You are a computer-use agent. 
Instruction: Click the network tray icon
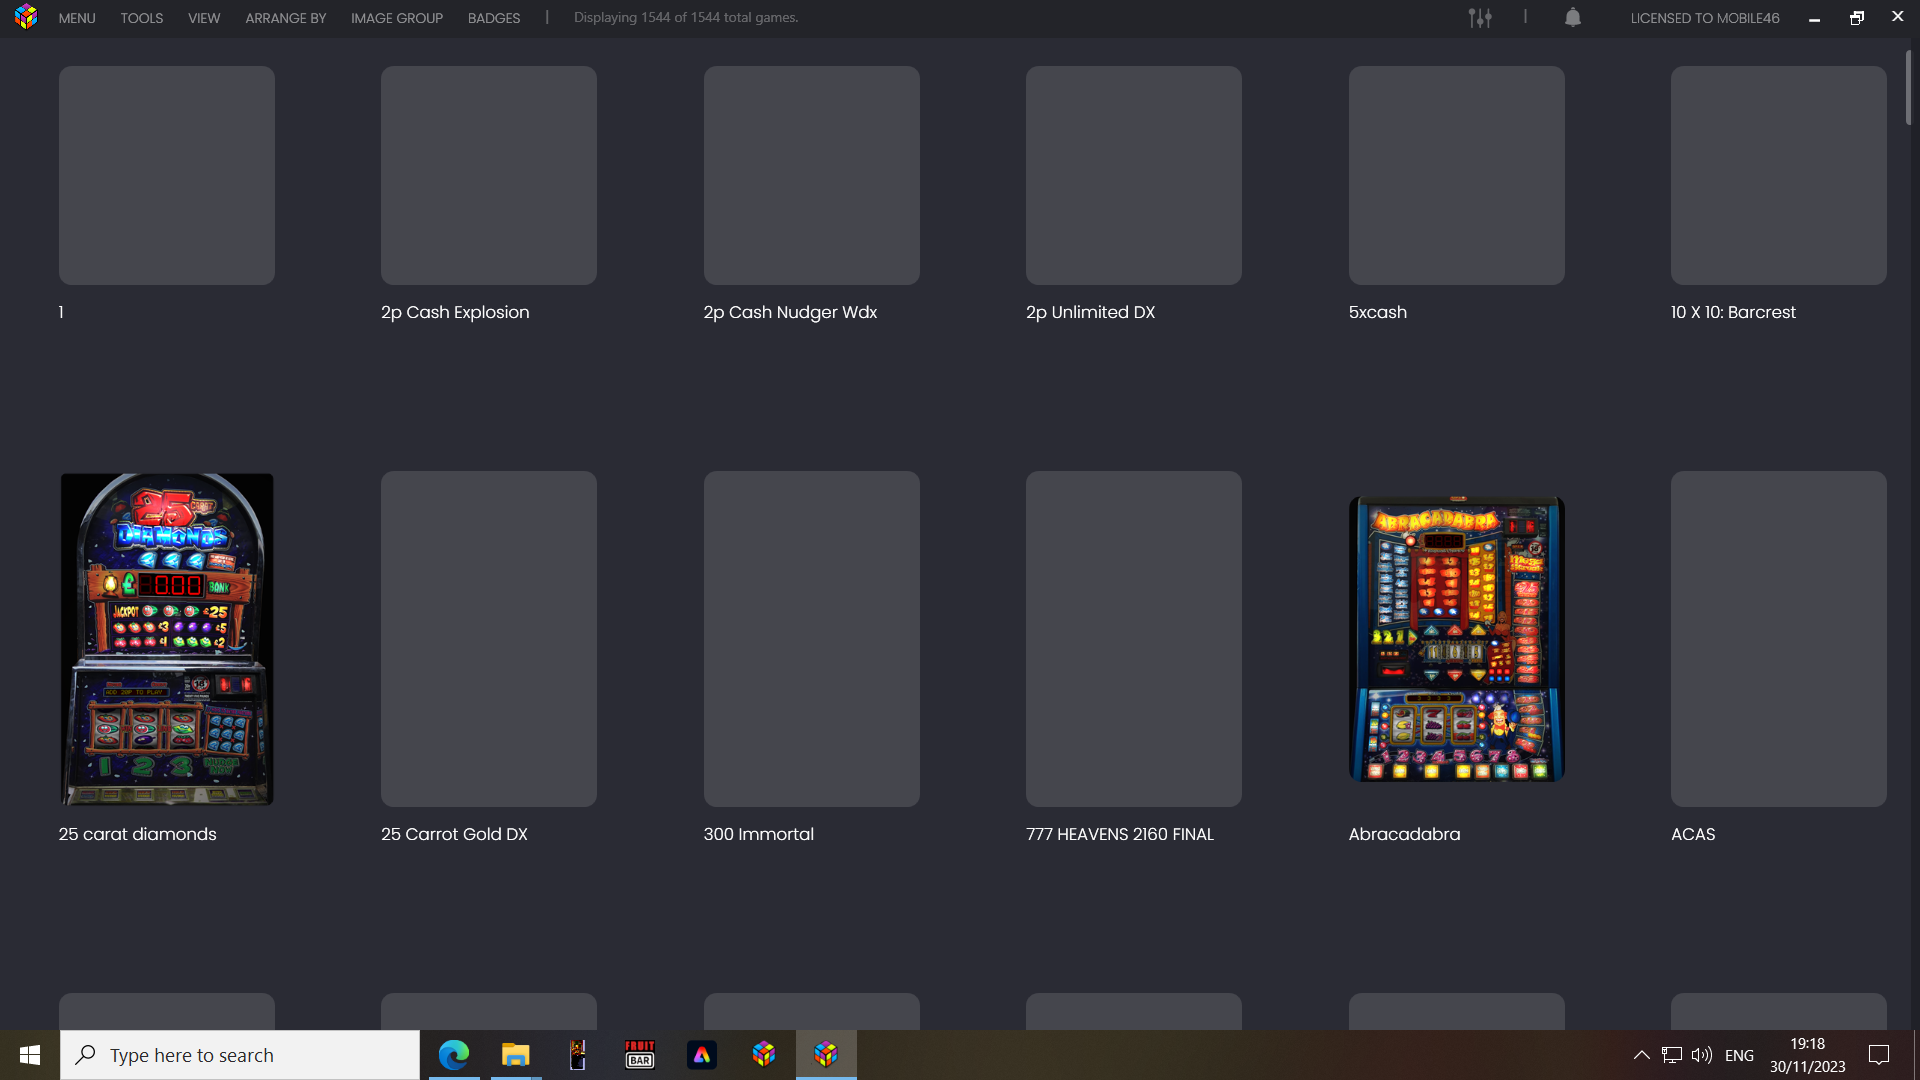(x=1671, y=1055)
